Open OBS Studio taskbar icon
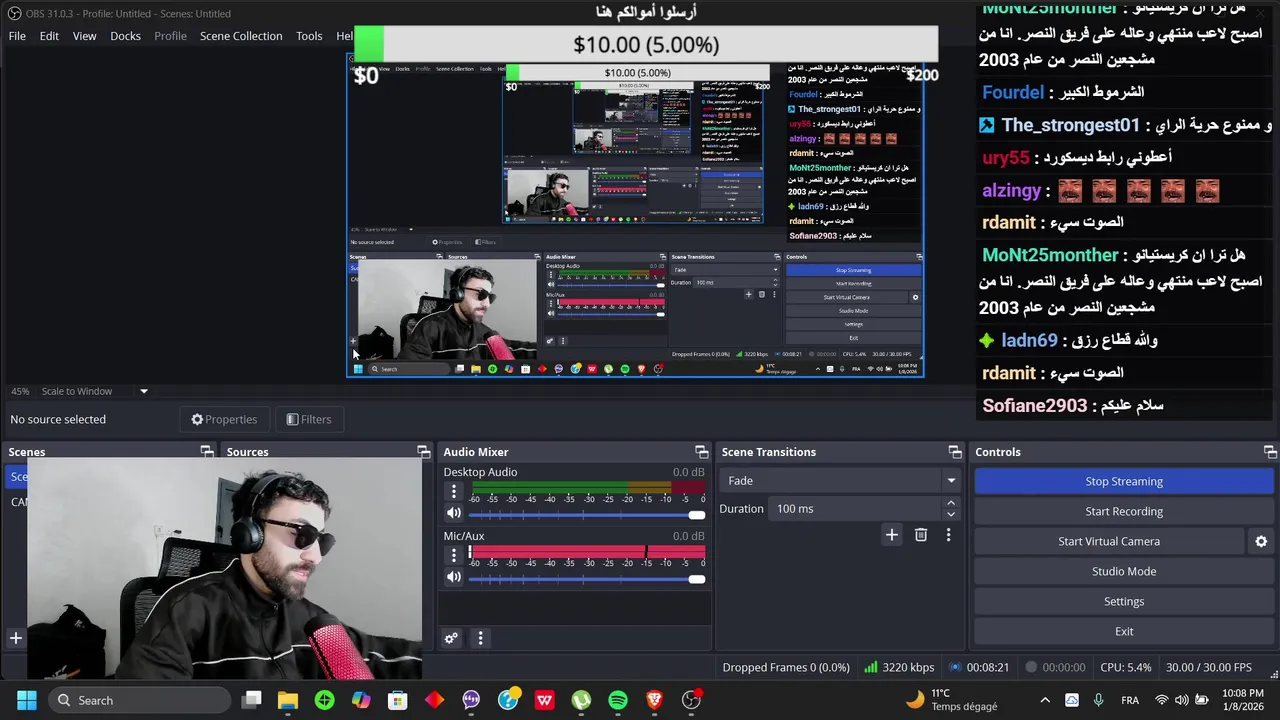The image size is (1280, 720). pyautogui.click(x=691, y=700)
